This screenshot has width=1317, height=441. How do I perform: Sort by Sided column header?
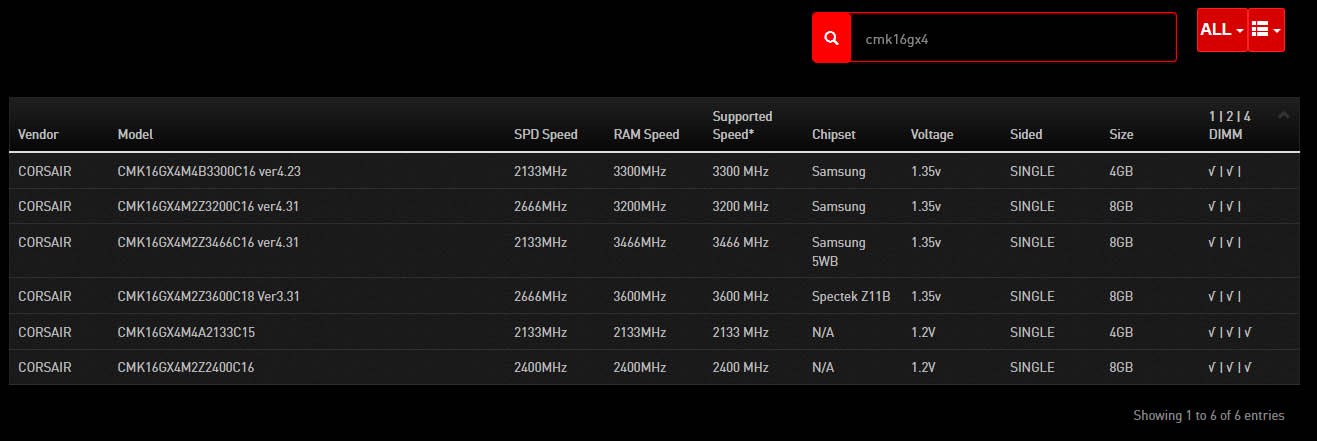tap(1026, 134)
